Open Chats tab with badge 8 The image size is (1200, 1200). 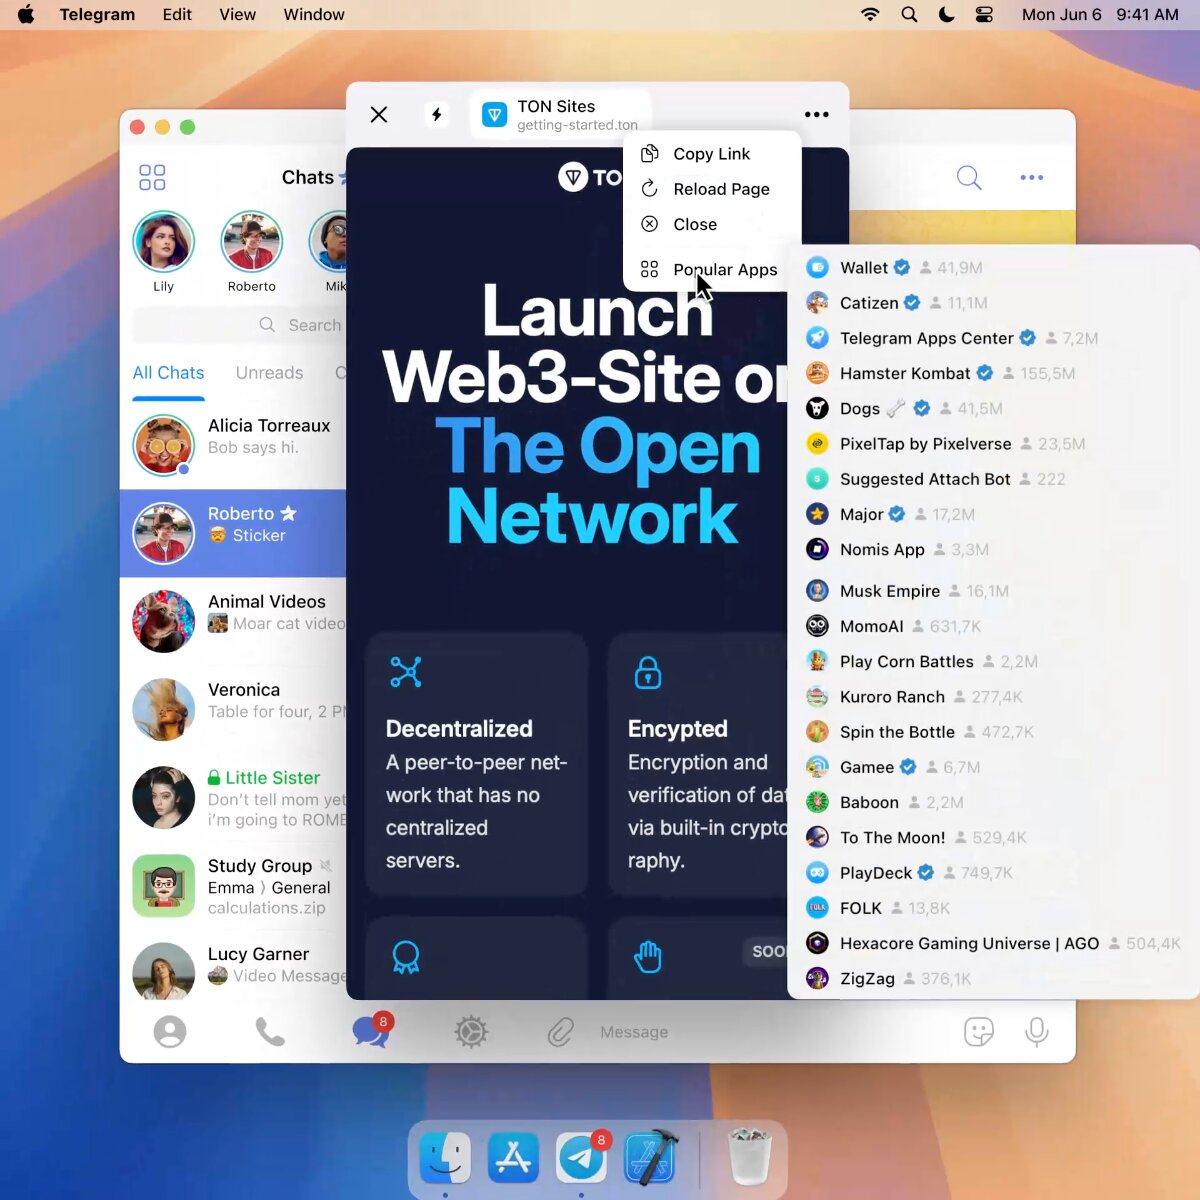click(x=371, y=1030)
